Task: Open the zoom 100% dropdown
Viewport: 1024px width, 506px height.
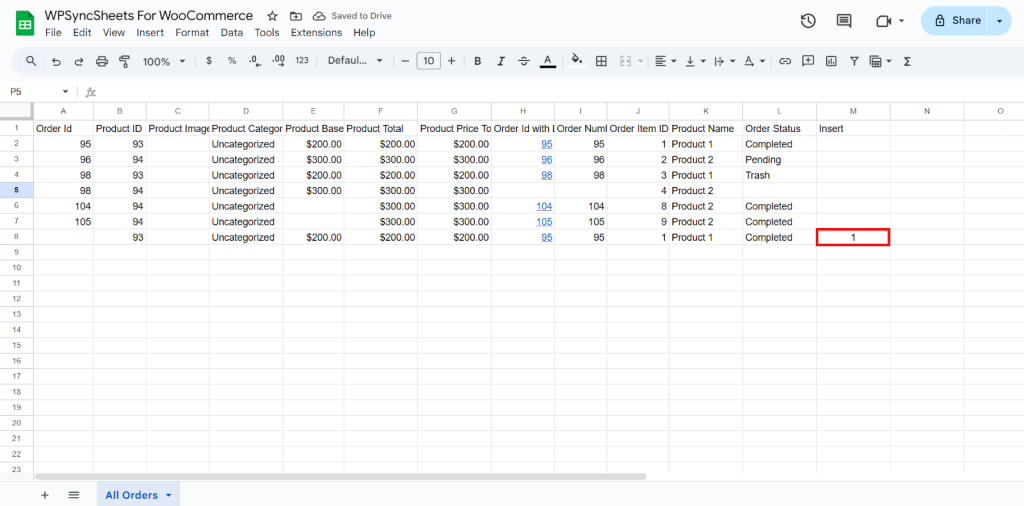Action: click(164, 61)
